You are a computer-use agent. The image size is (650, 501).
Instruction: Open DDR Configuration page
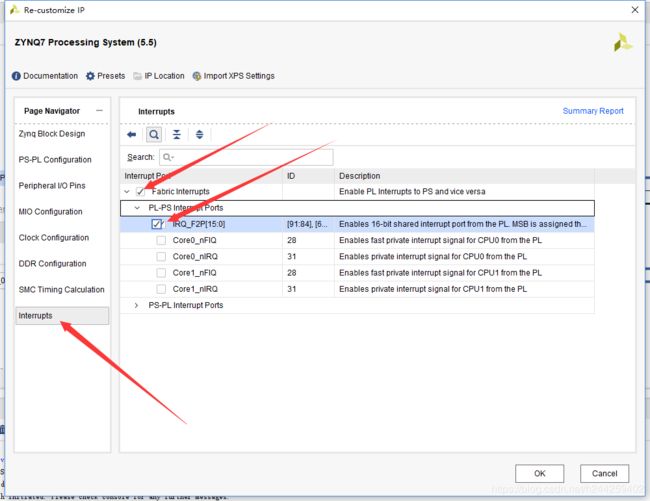[x=53, y=264]
